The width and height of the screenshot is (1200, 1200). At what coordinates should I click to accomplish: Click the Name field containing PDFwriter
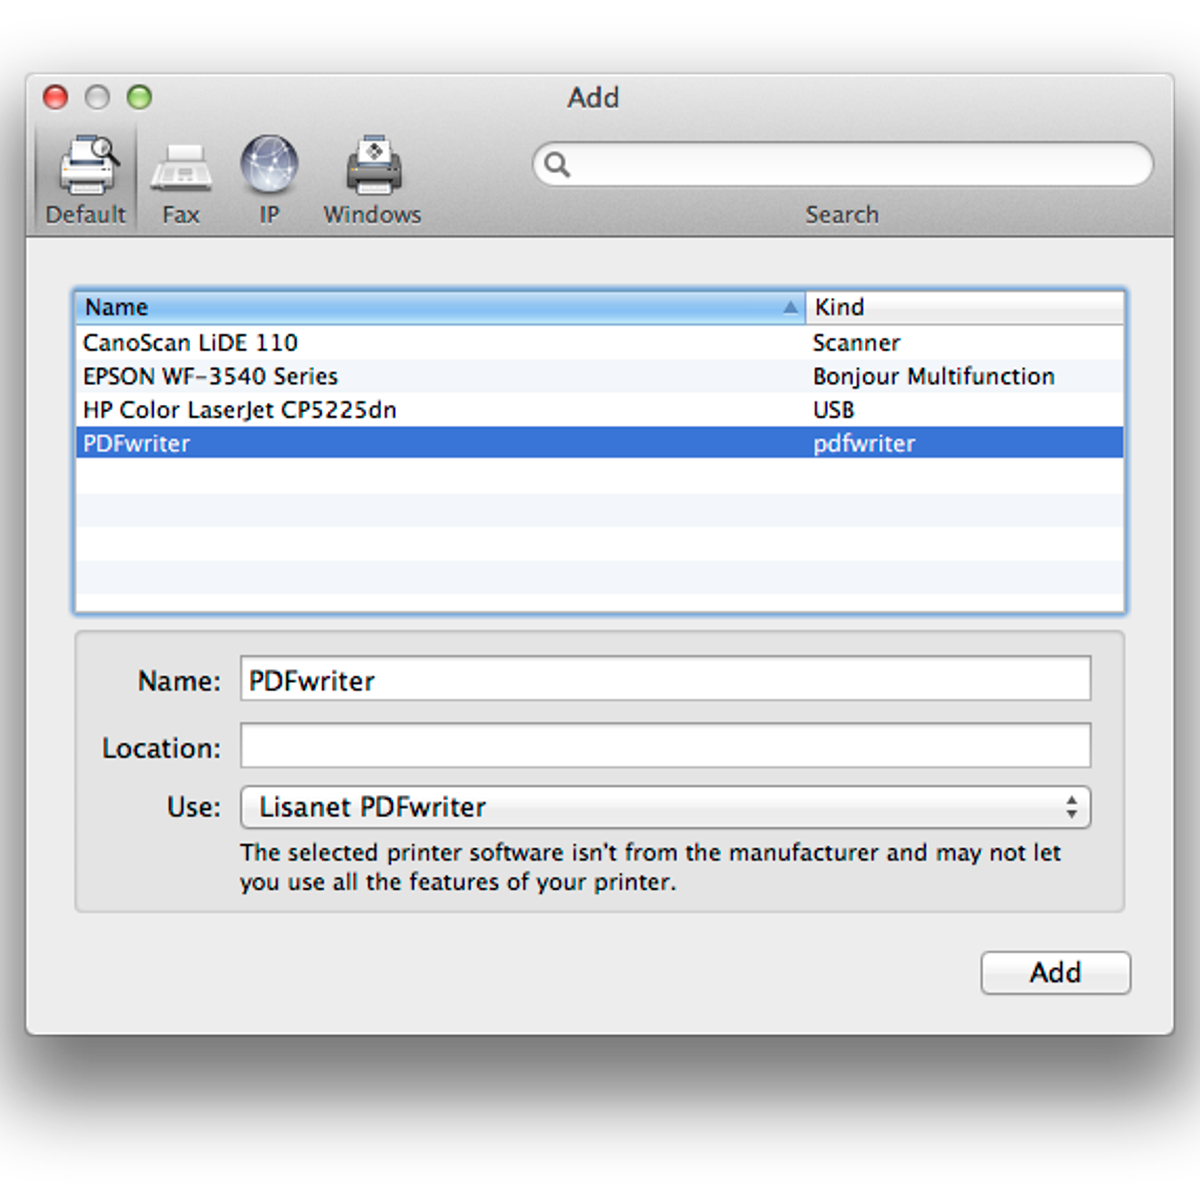coord(665,680)
